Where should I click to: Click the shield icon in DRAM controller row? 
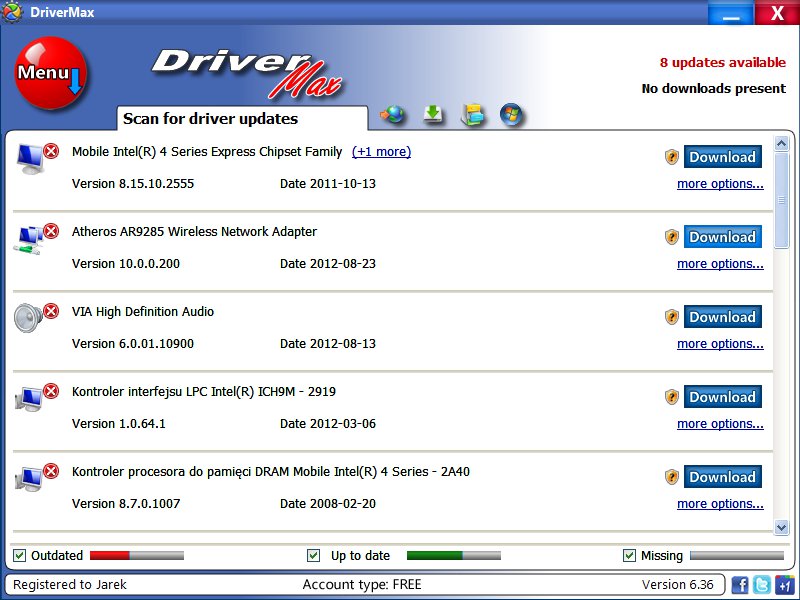671,477
